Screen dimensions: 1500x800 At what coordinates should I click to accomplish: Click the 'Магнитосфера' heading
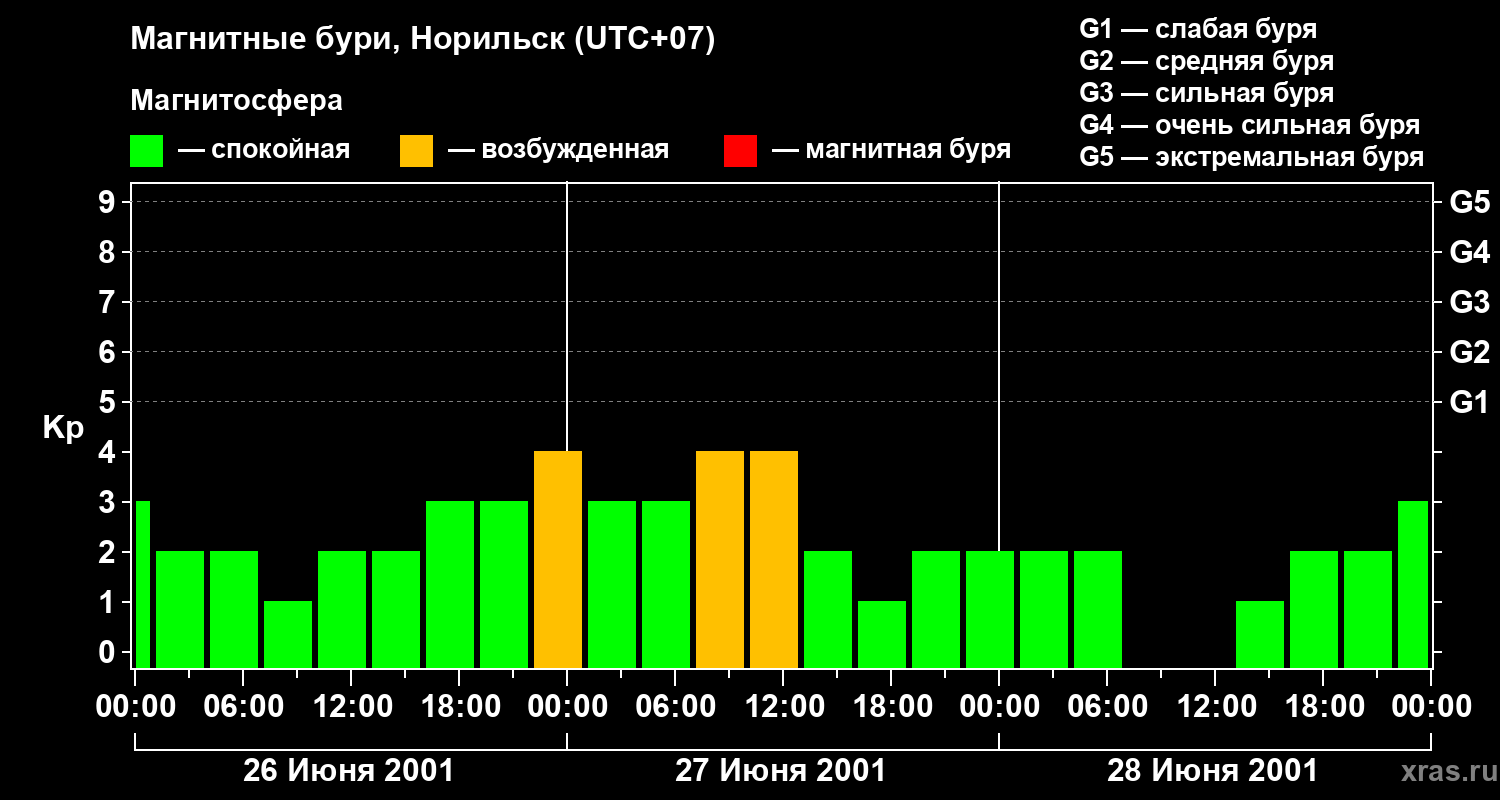tap(236, 101)
